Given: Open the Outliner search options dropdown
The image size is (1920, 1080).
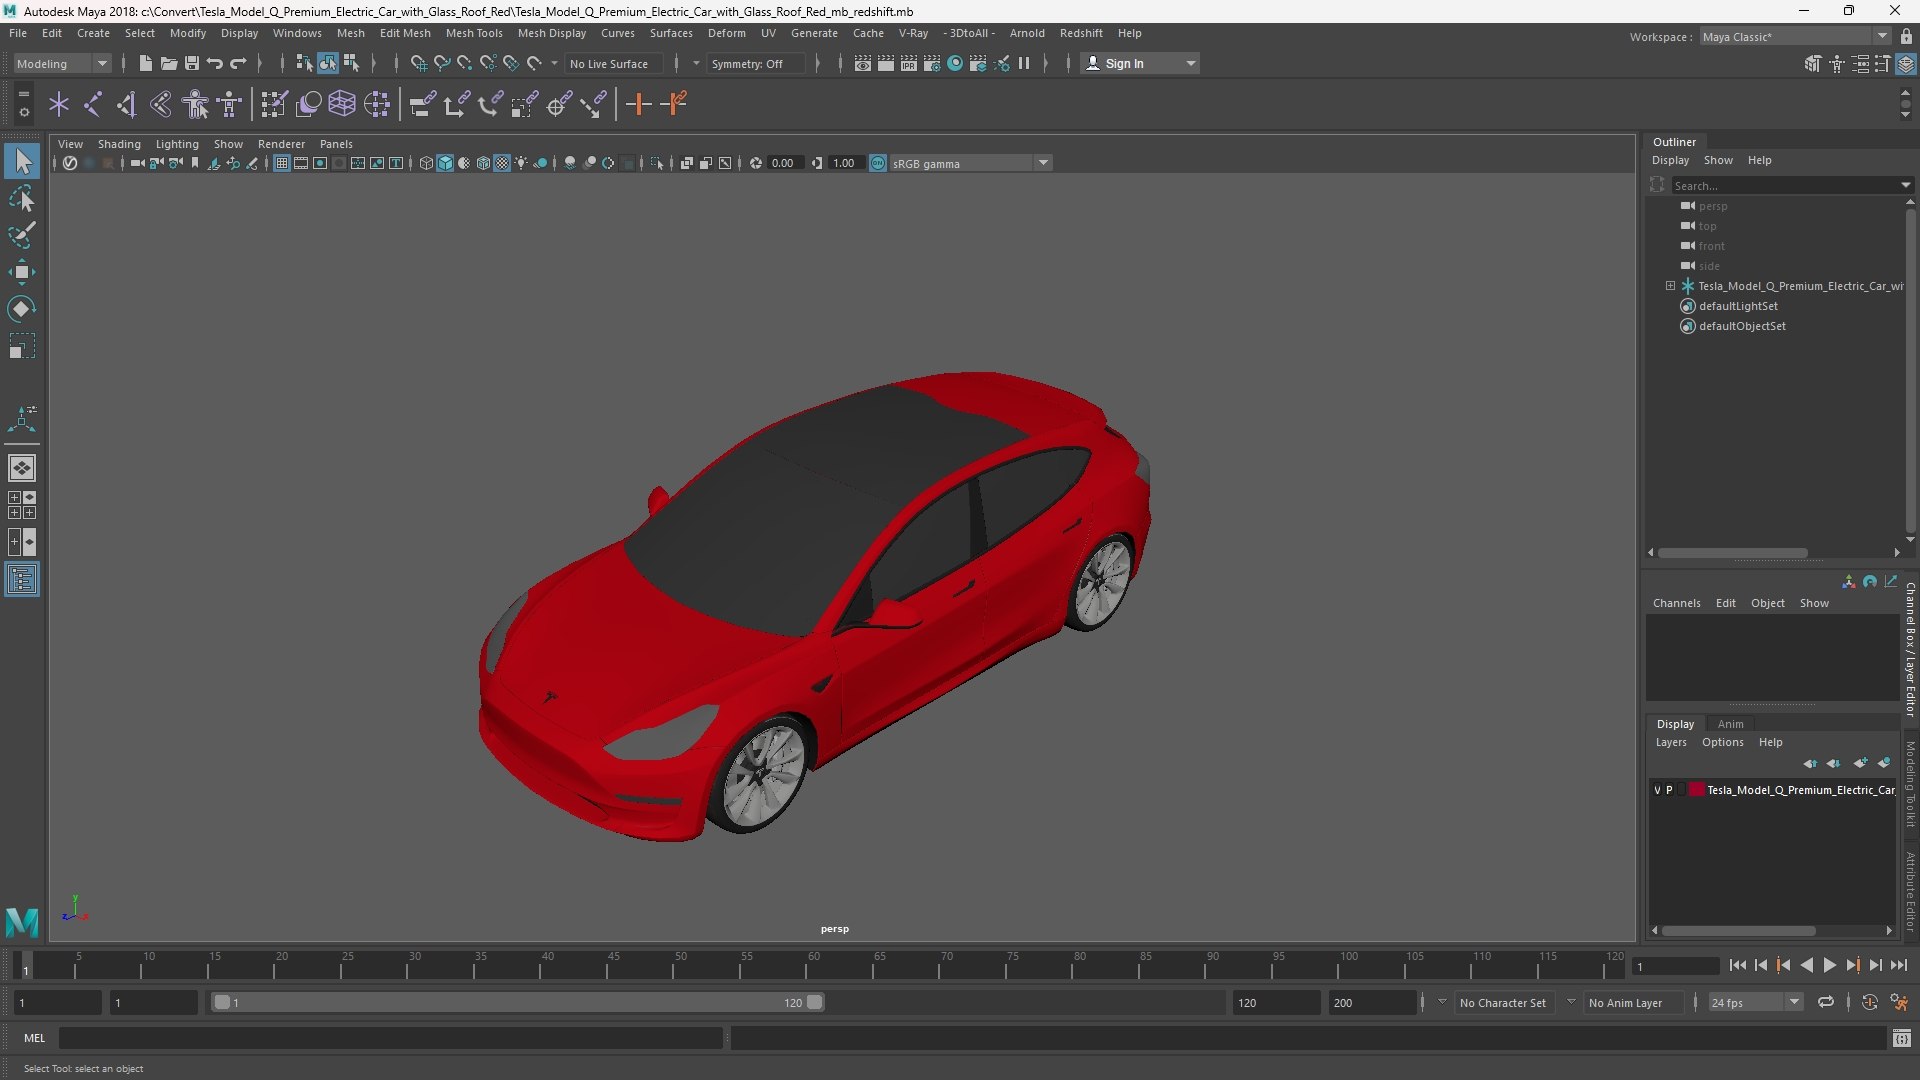Looking at the screenshot, I should coord(1905,185).
